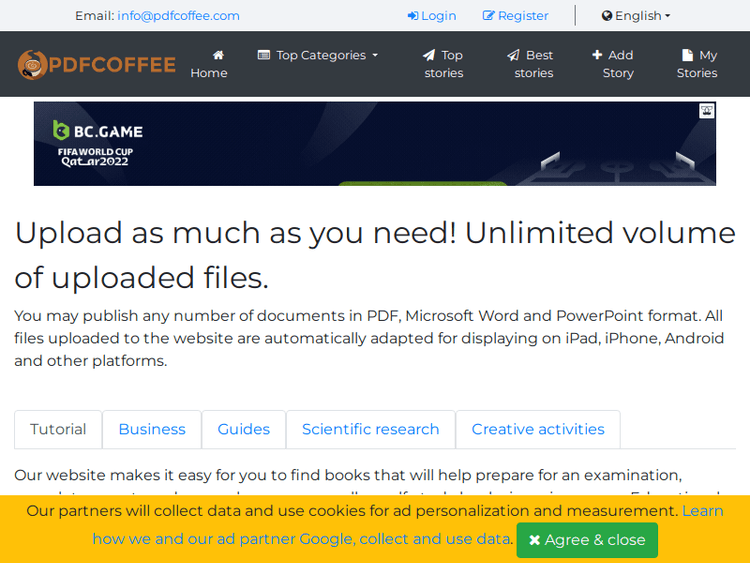Open My Stories document icon
750x563 pixels.
click(x=687, y=55)
